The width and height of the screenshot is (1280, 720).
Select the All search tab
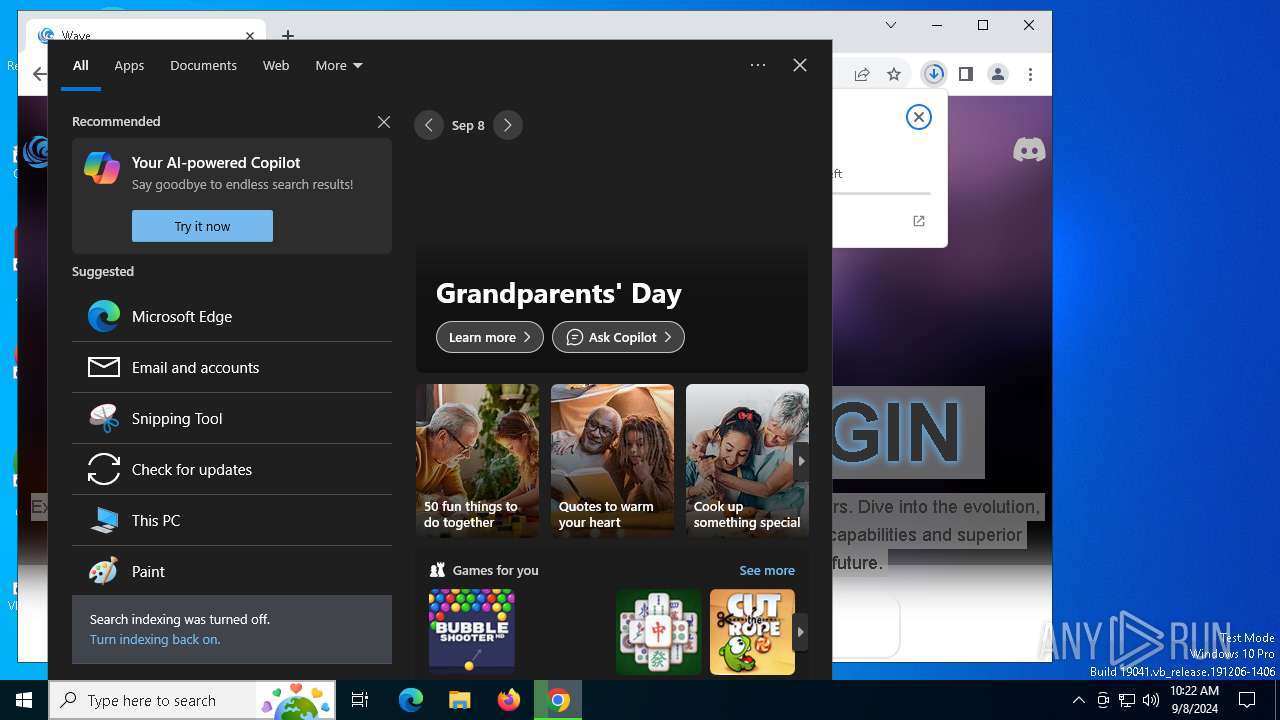(80, 65)
